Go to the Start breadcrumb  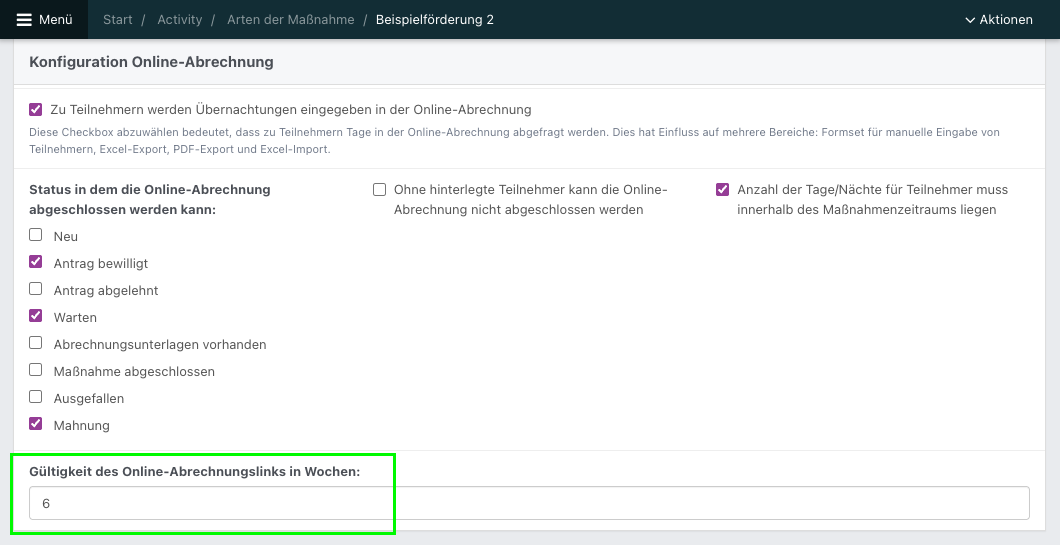click(118, 20)
